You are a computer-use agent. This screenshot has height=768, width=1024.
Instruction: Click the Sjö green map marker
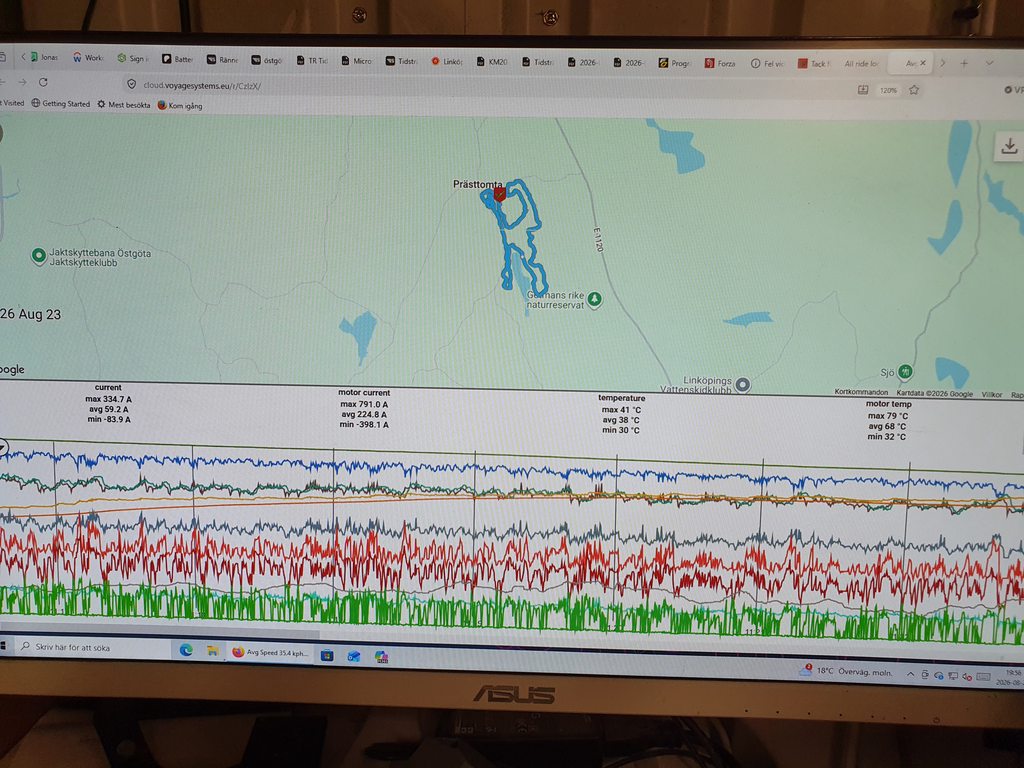pyautogui.click(x=905, y=372)
